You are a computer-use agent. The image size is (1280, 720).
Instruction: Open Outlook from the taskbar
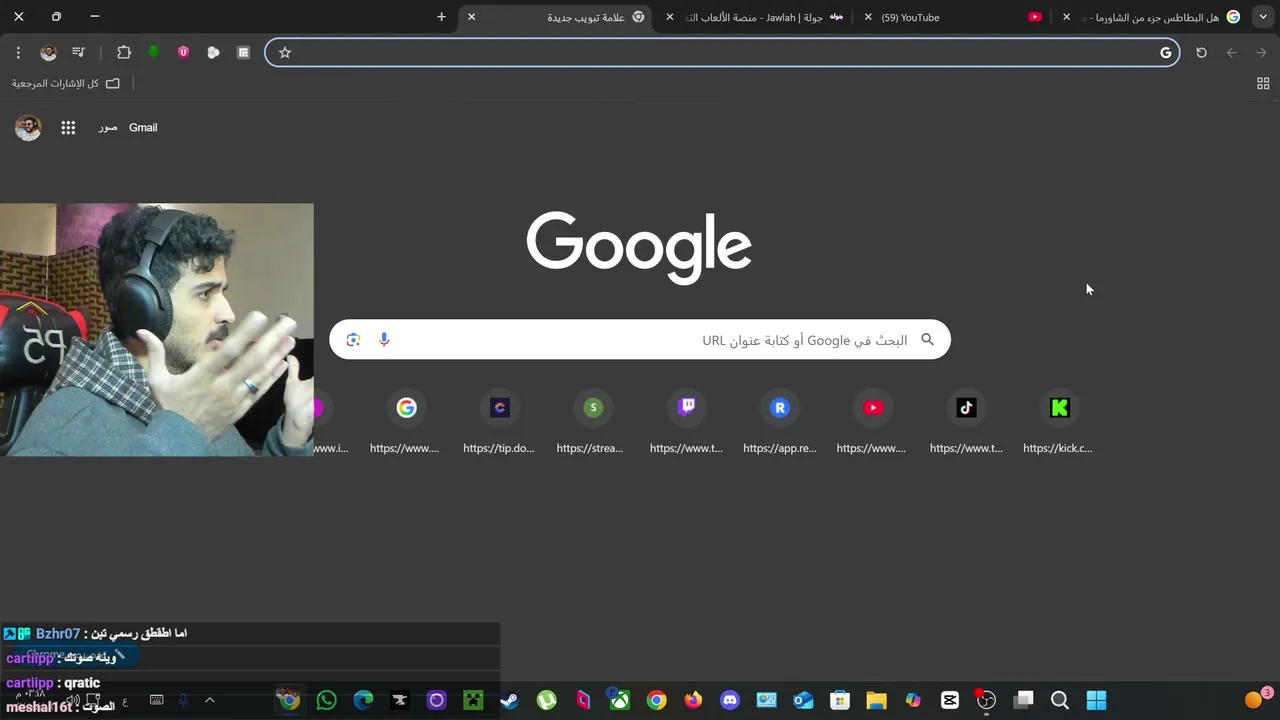pos(803,700)
